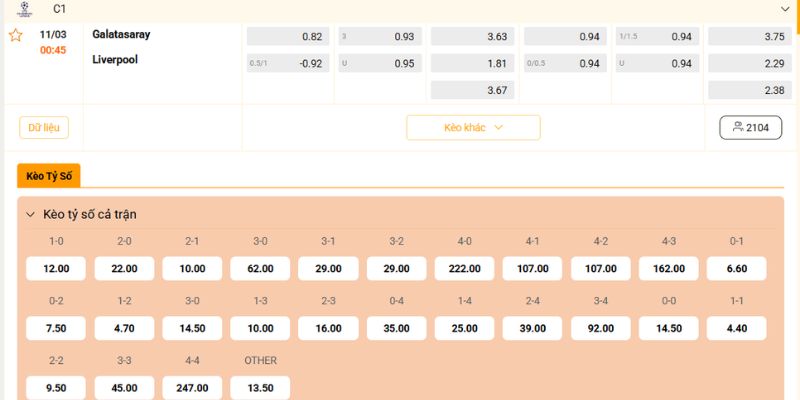The height and width of the screenshot is (400, 800).
Task: Bet on 4-1 score at 107.00
Action: pyautogui.click(x=533, y=268)
